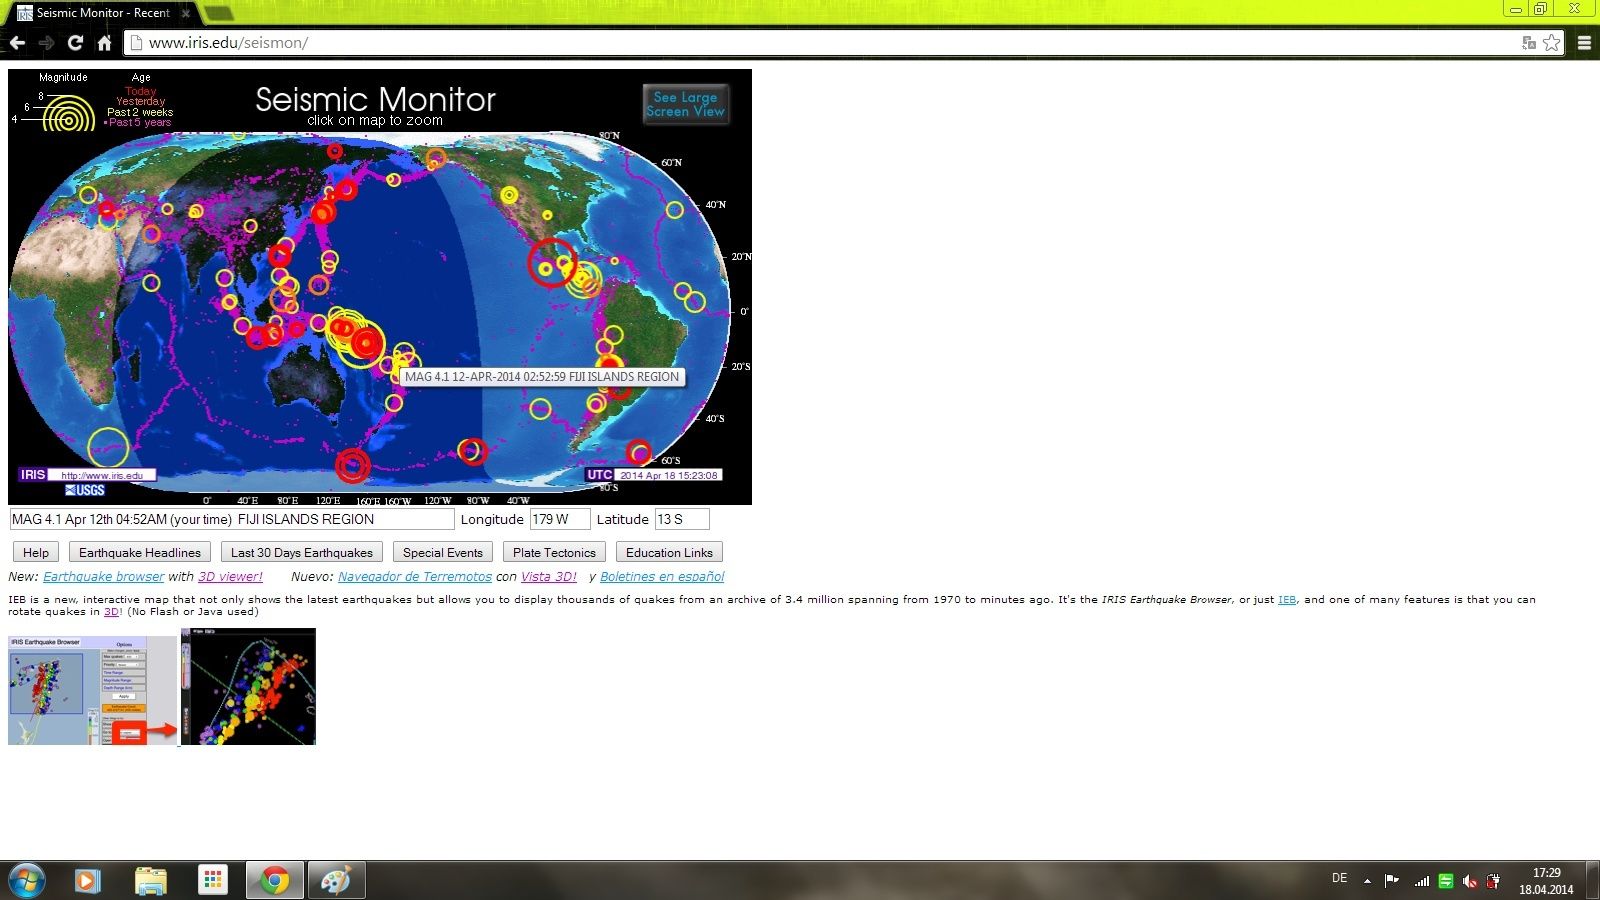Viewport: 1600px width, 900px height.
Task: Click the muted volume tray icon
Action: point(1470,881)
